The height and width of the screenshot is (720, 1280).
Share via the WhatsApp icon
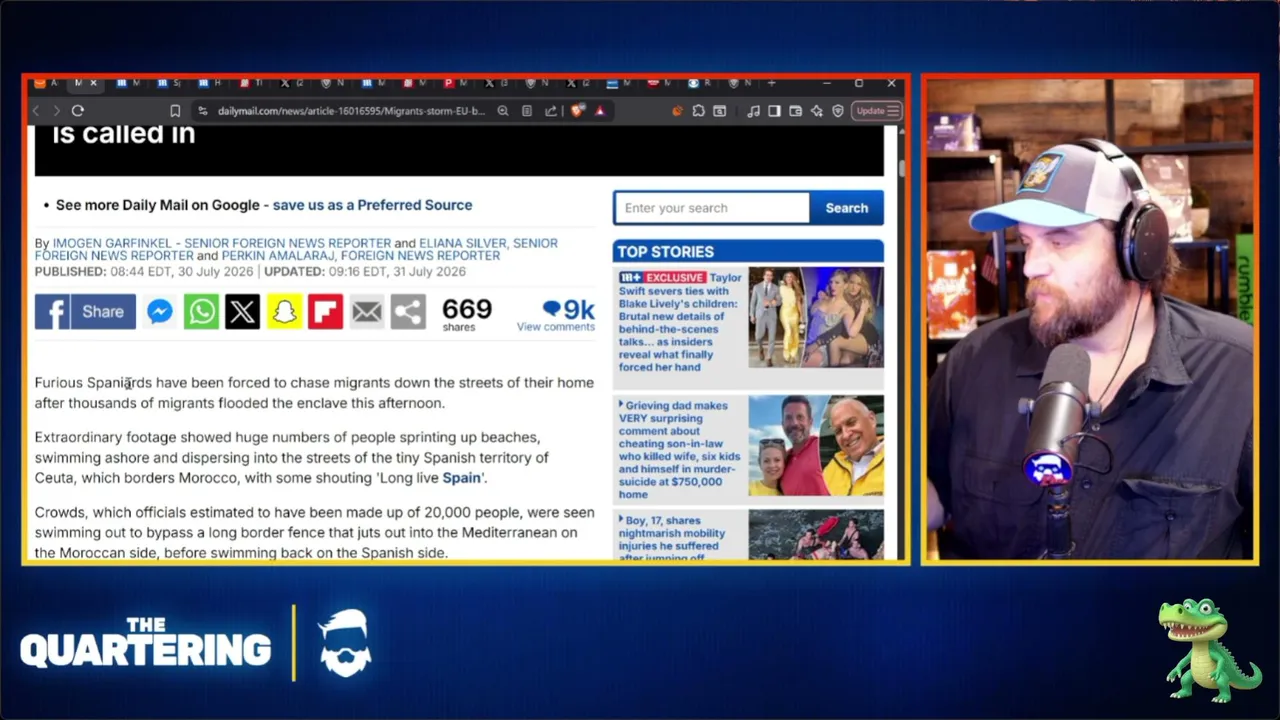pyautogui.click(x=201, y=312)
